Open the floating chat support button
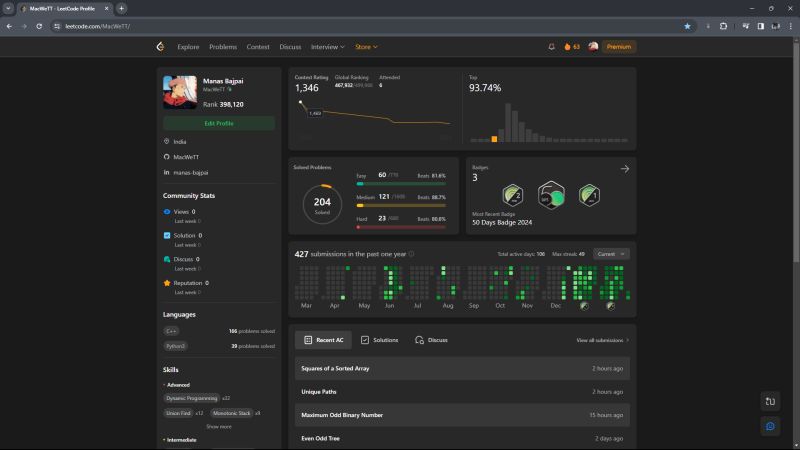 [x=770, y=426]
